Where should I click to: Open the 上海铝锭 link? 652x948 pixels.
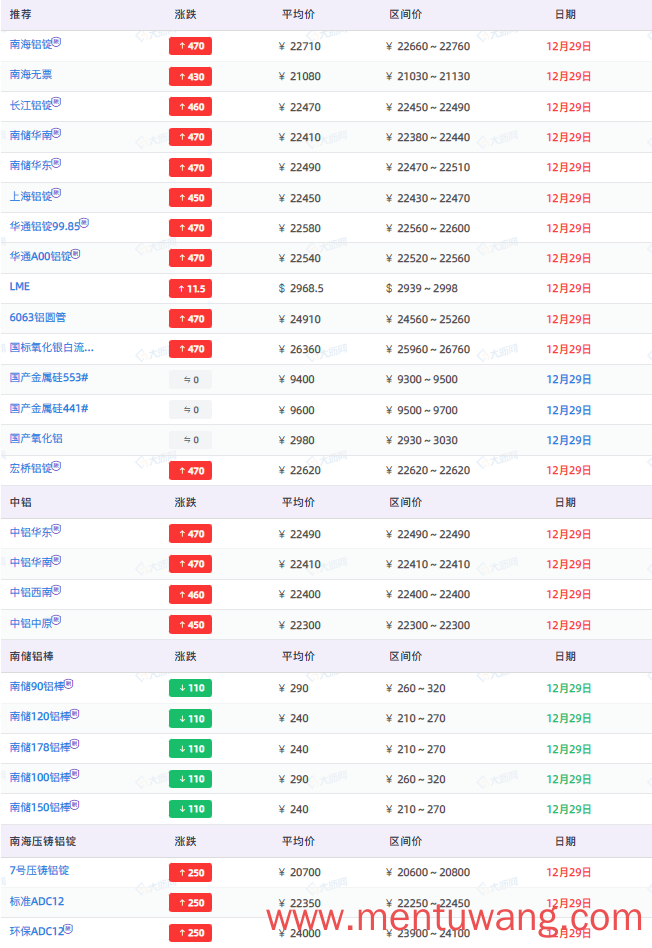pyautogui.click(x=31, y=196)
